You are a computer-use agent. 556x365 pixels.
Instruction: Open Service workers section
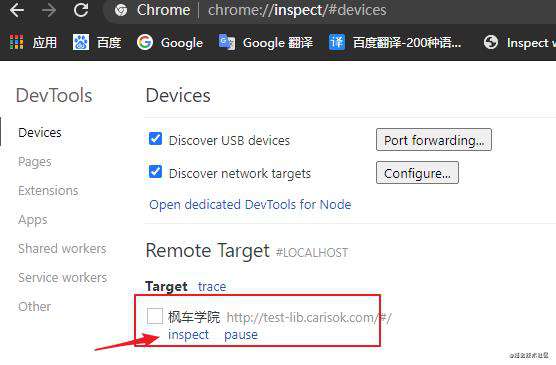[62, 277]
